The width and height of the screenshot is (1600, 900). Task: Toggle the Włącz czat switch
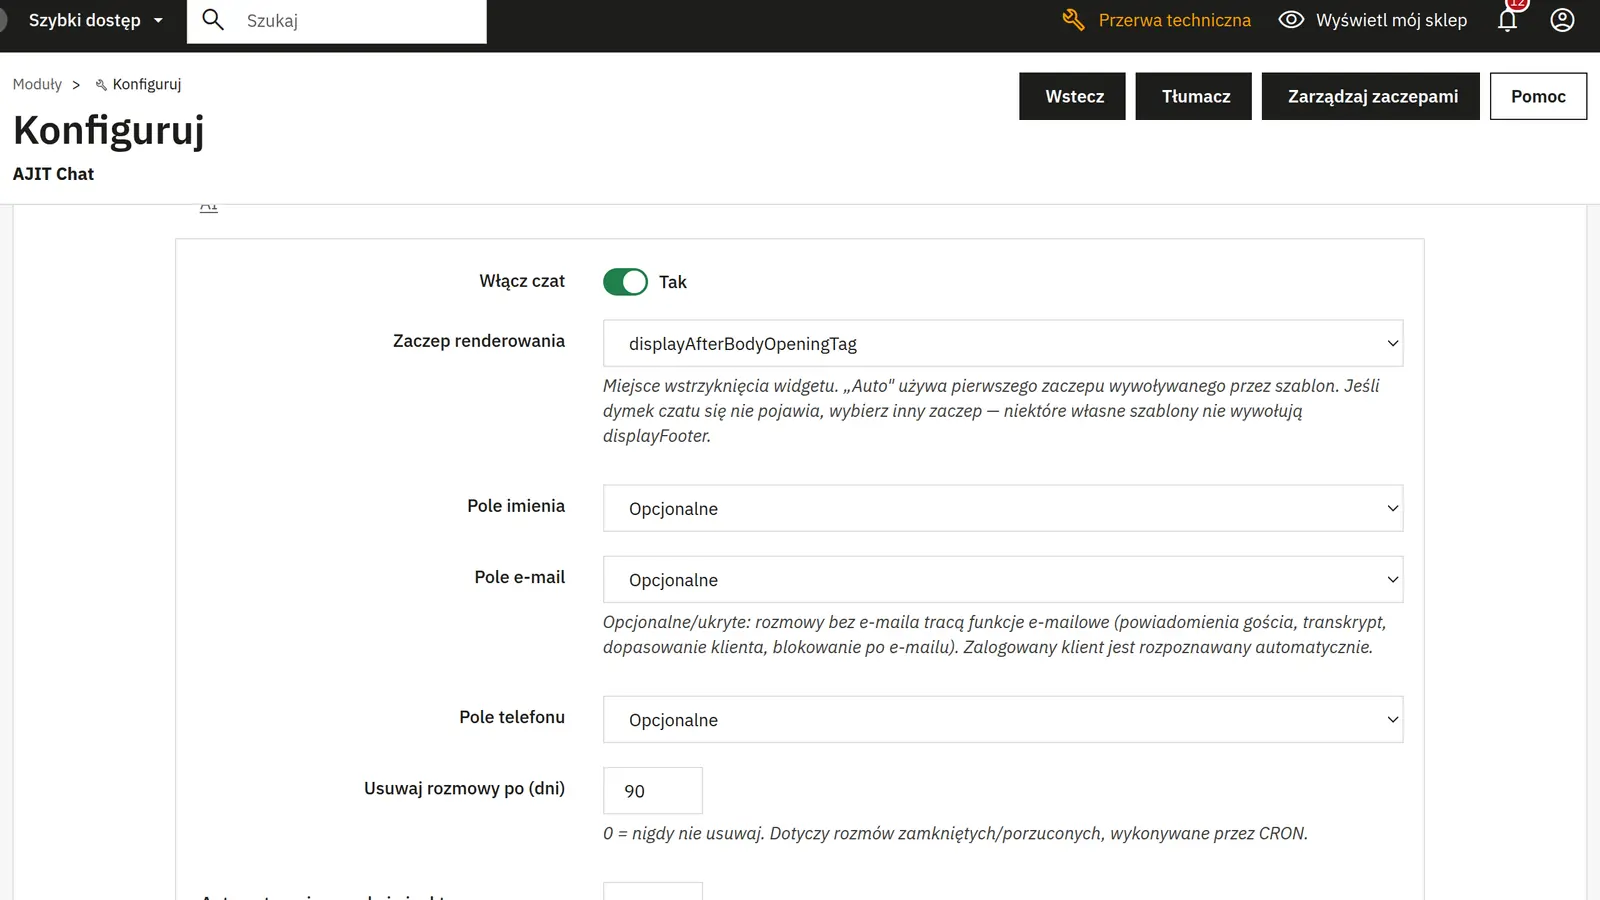click(625, 282)
